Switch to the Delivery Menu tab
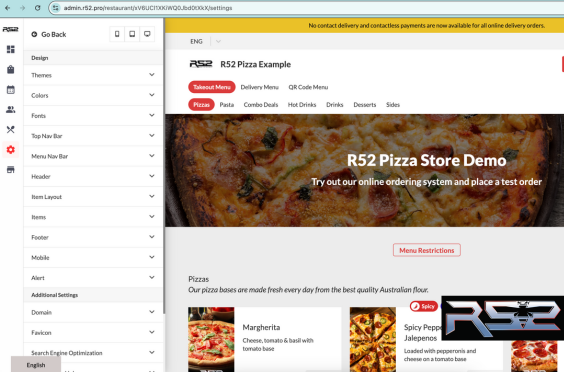Image resolution: width=564 pixels, height=372 pixels. 260,87
